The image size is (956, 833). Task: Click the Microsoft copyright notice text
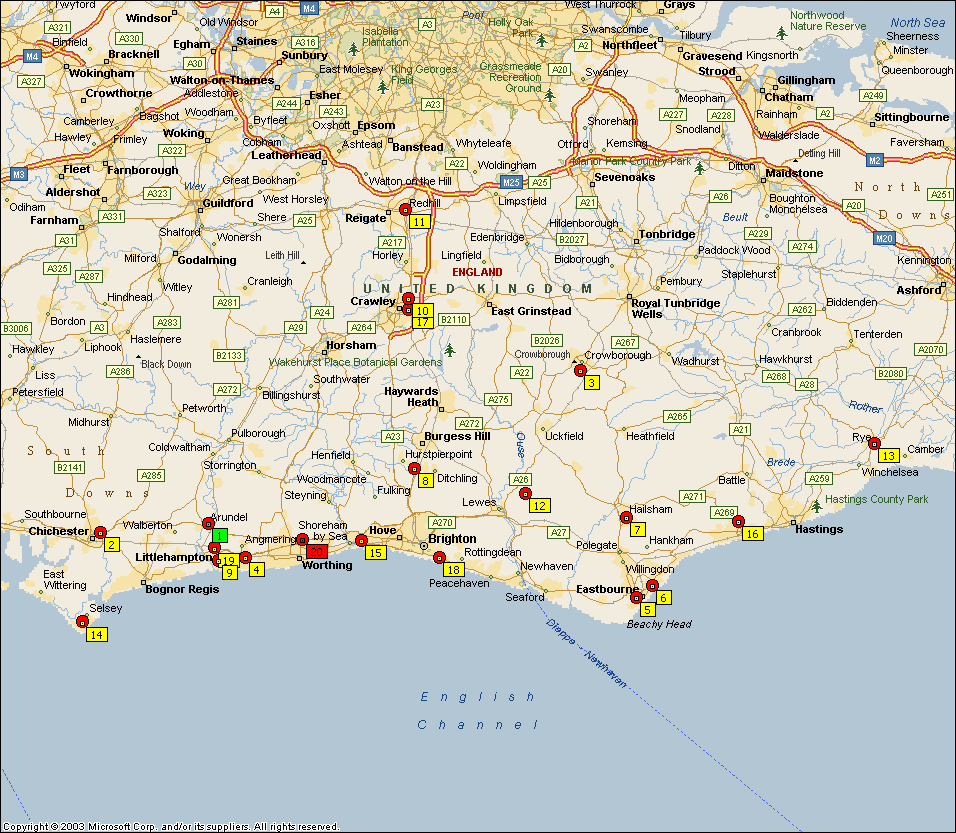170,827
